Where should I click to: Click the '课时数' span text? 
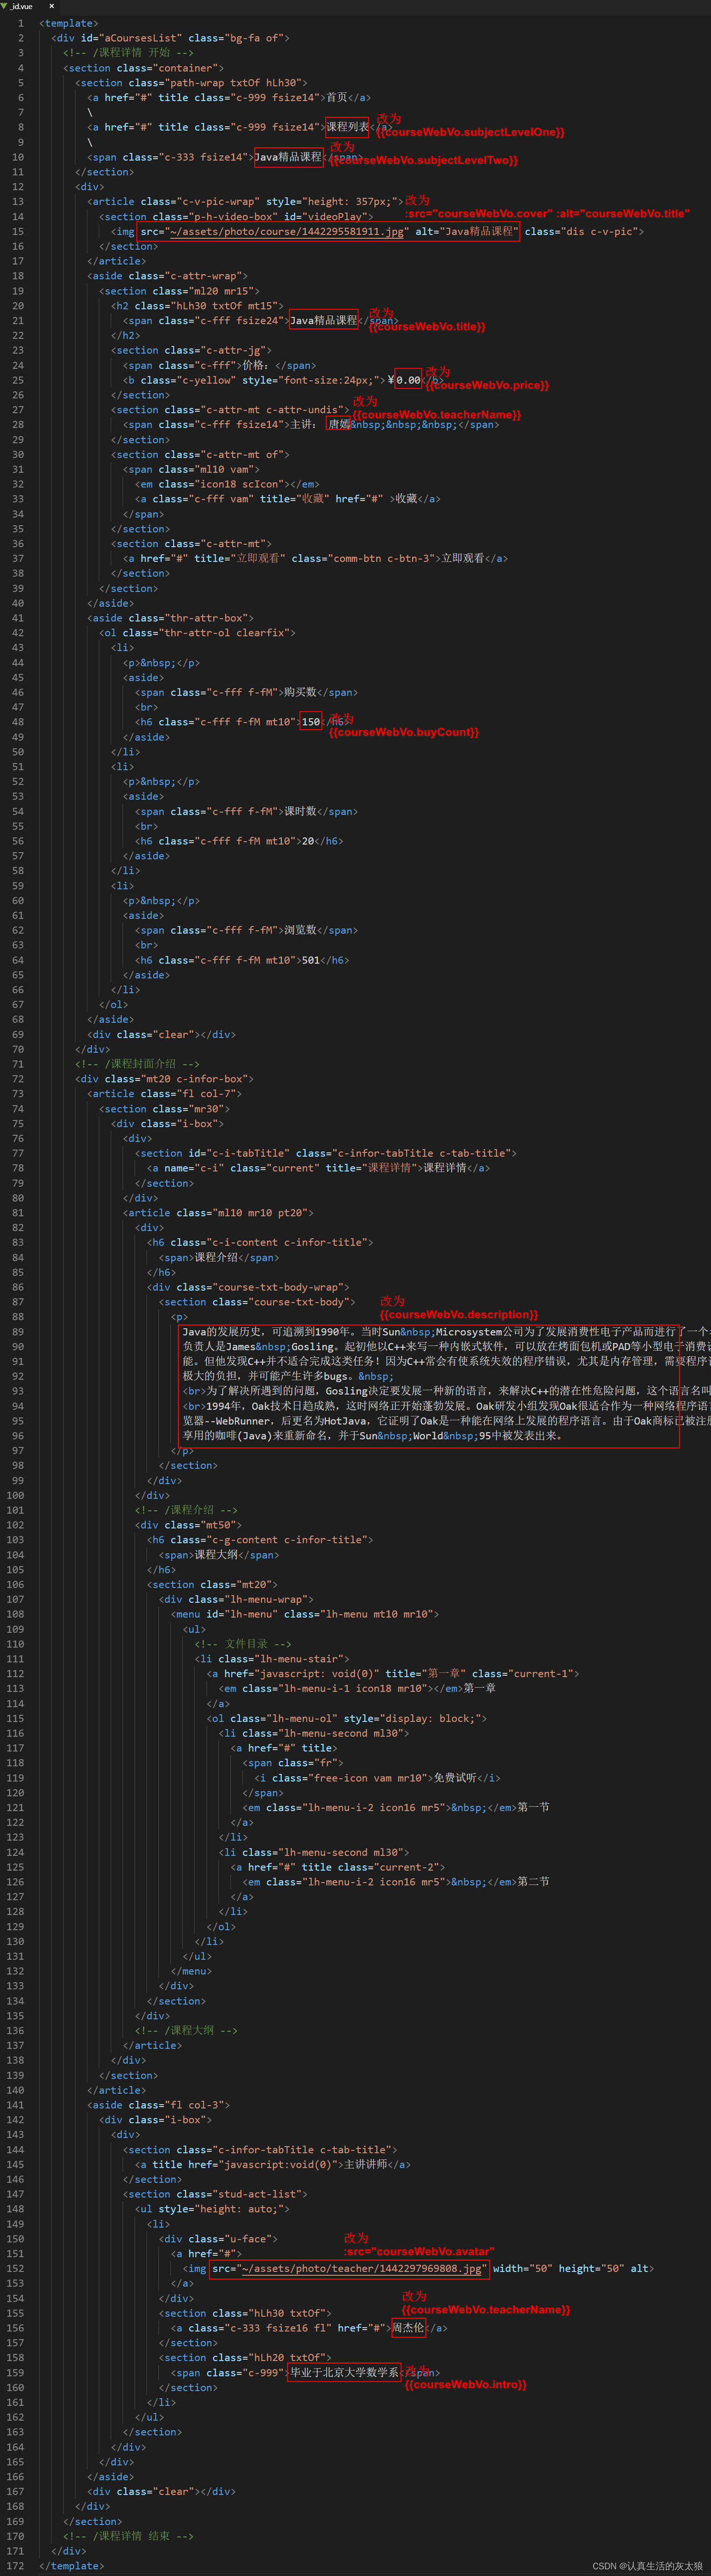[300, 811]
